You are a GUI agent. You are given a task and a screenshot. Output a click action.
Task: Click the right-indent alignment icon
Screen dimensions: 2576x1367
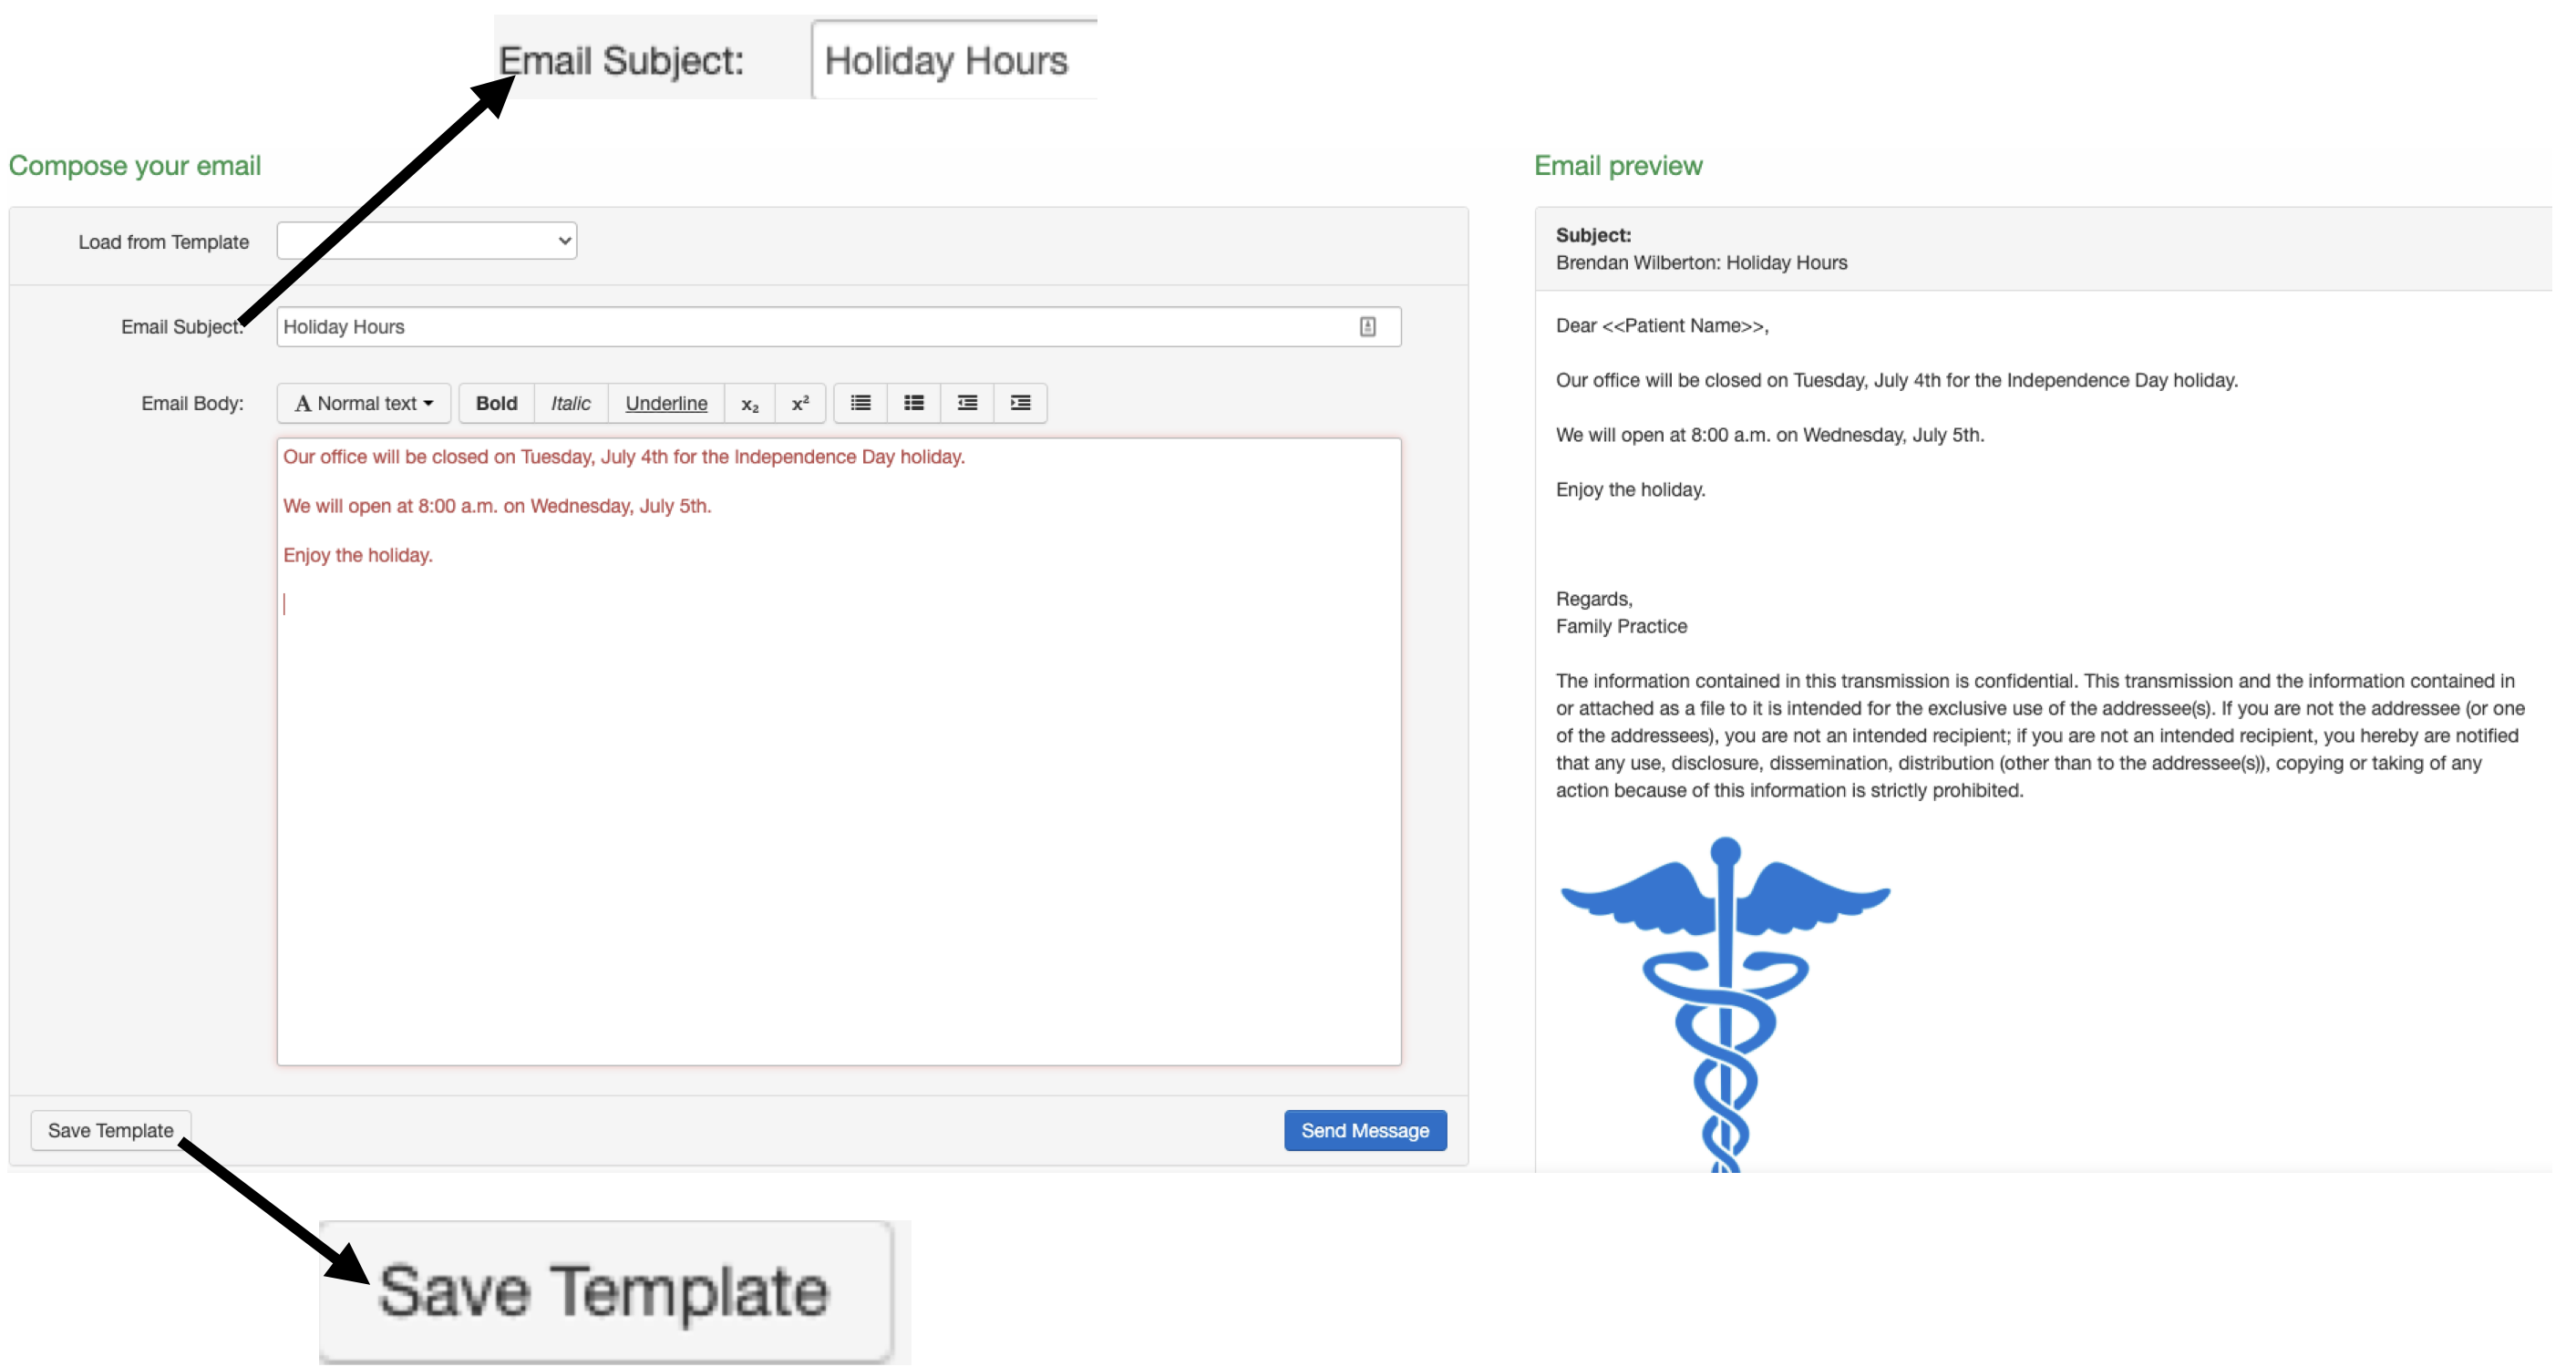coord(1021,404)
